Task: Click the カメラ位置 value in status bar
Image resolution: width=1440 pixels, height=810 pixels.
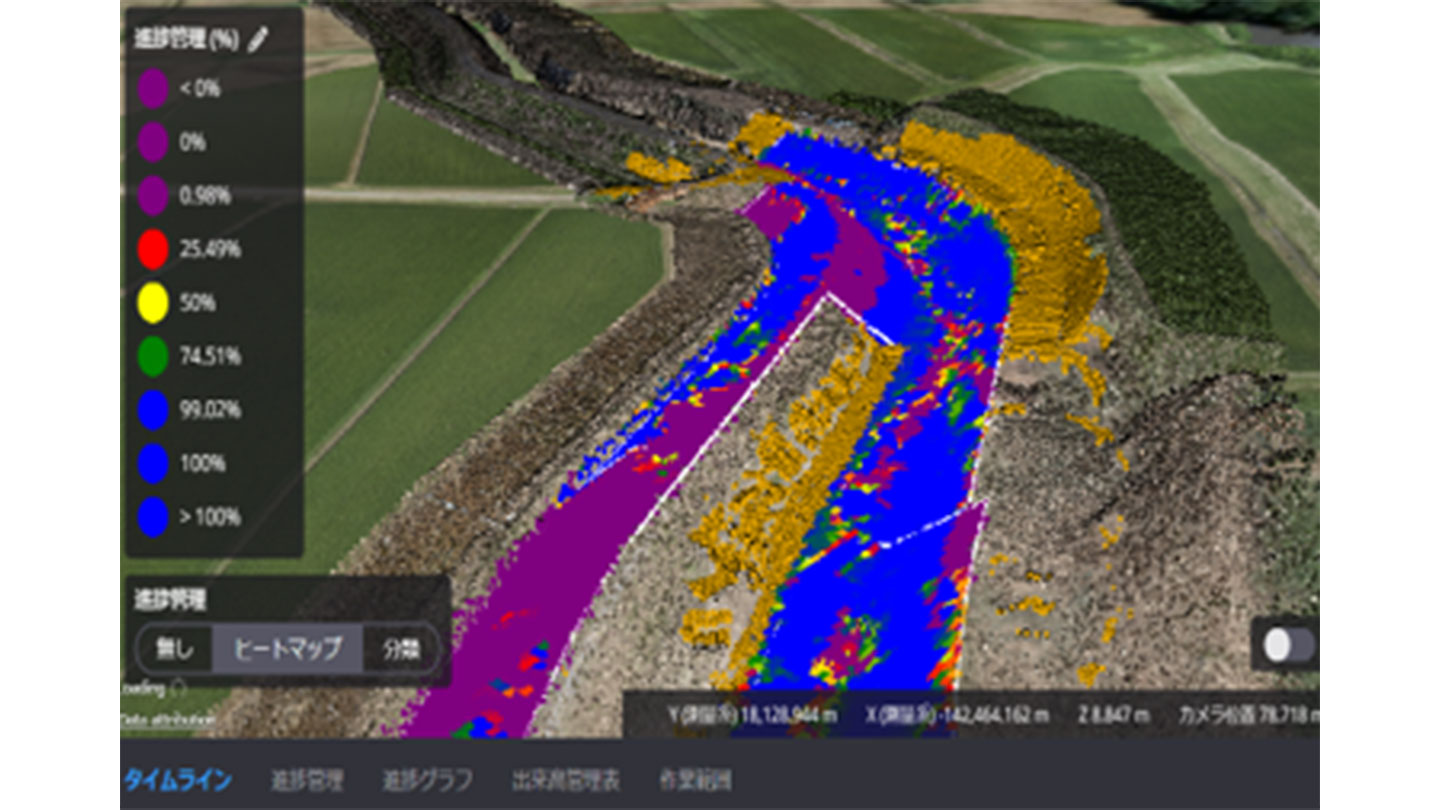Action: pyautogui.click(x=1248, y=715)
